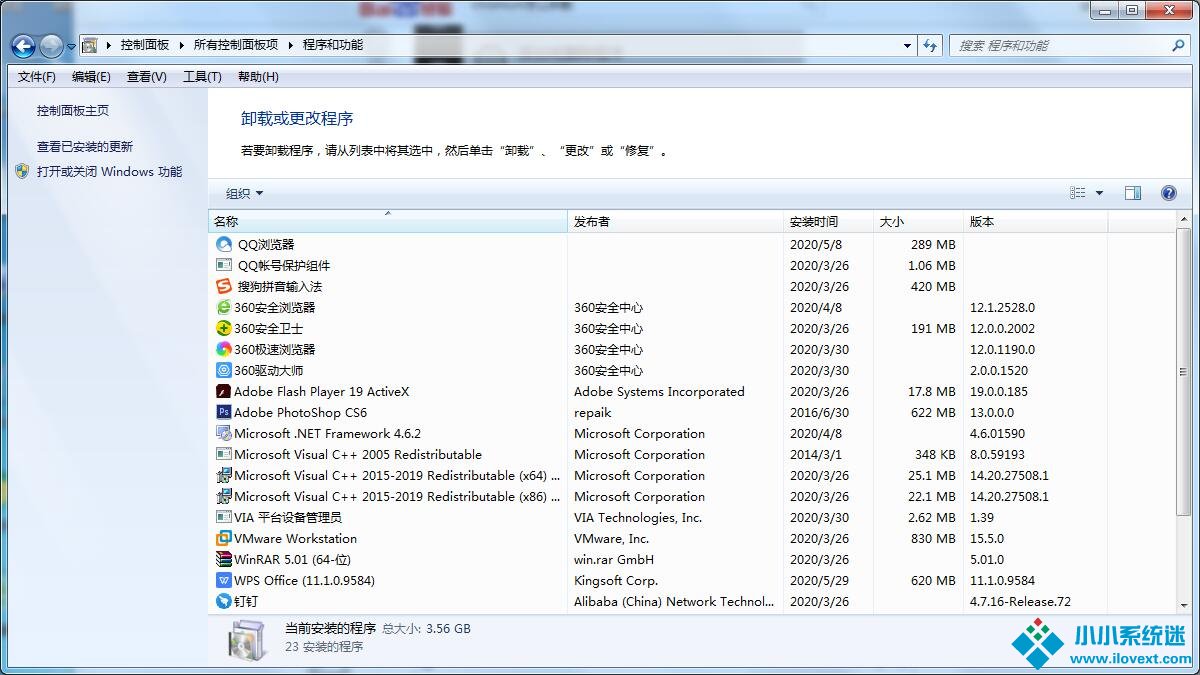This screenshot has height=675, width=1200.
Task: Click the Adobe PhotoShop CS6 icon
Action: [224, 412]
